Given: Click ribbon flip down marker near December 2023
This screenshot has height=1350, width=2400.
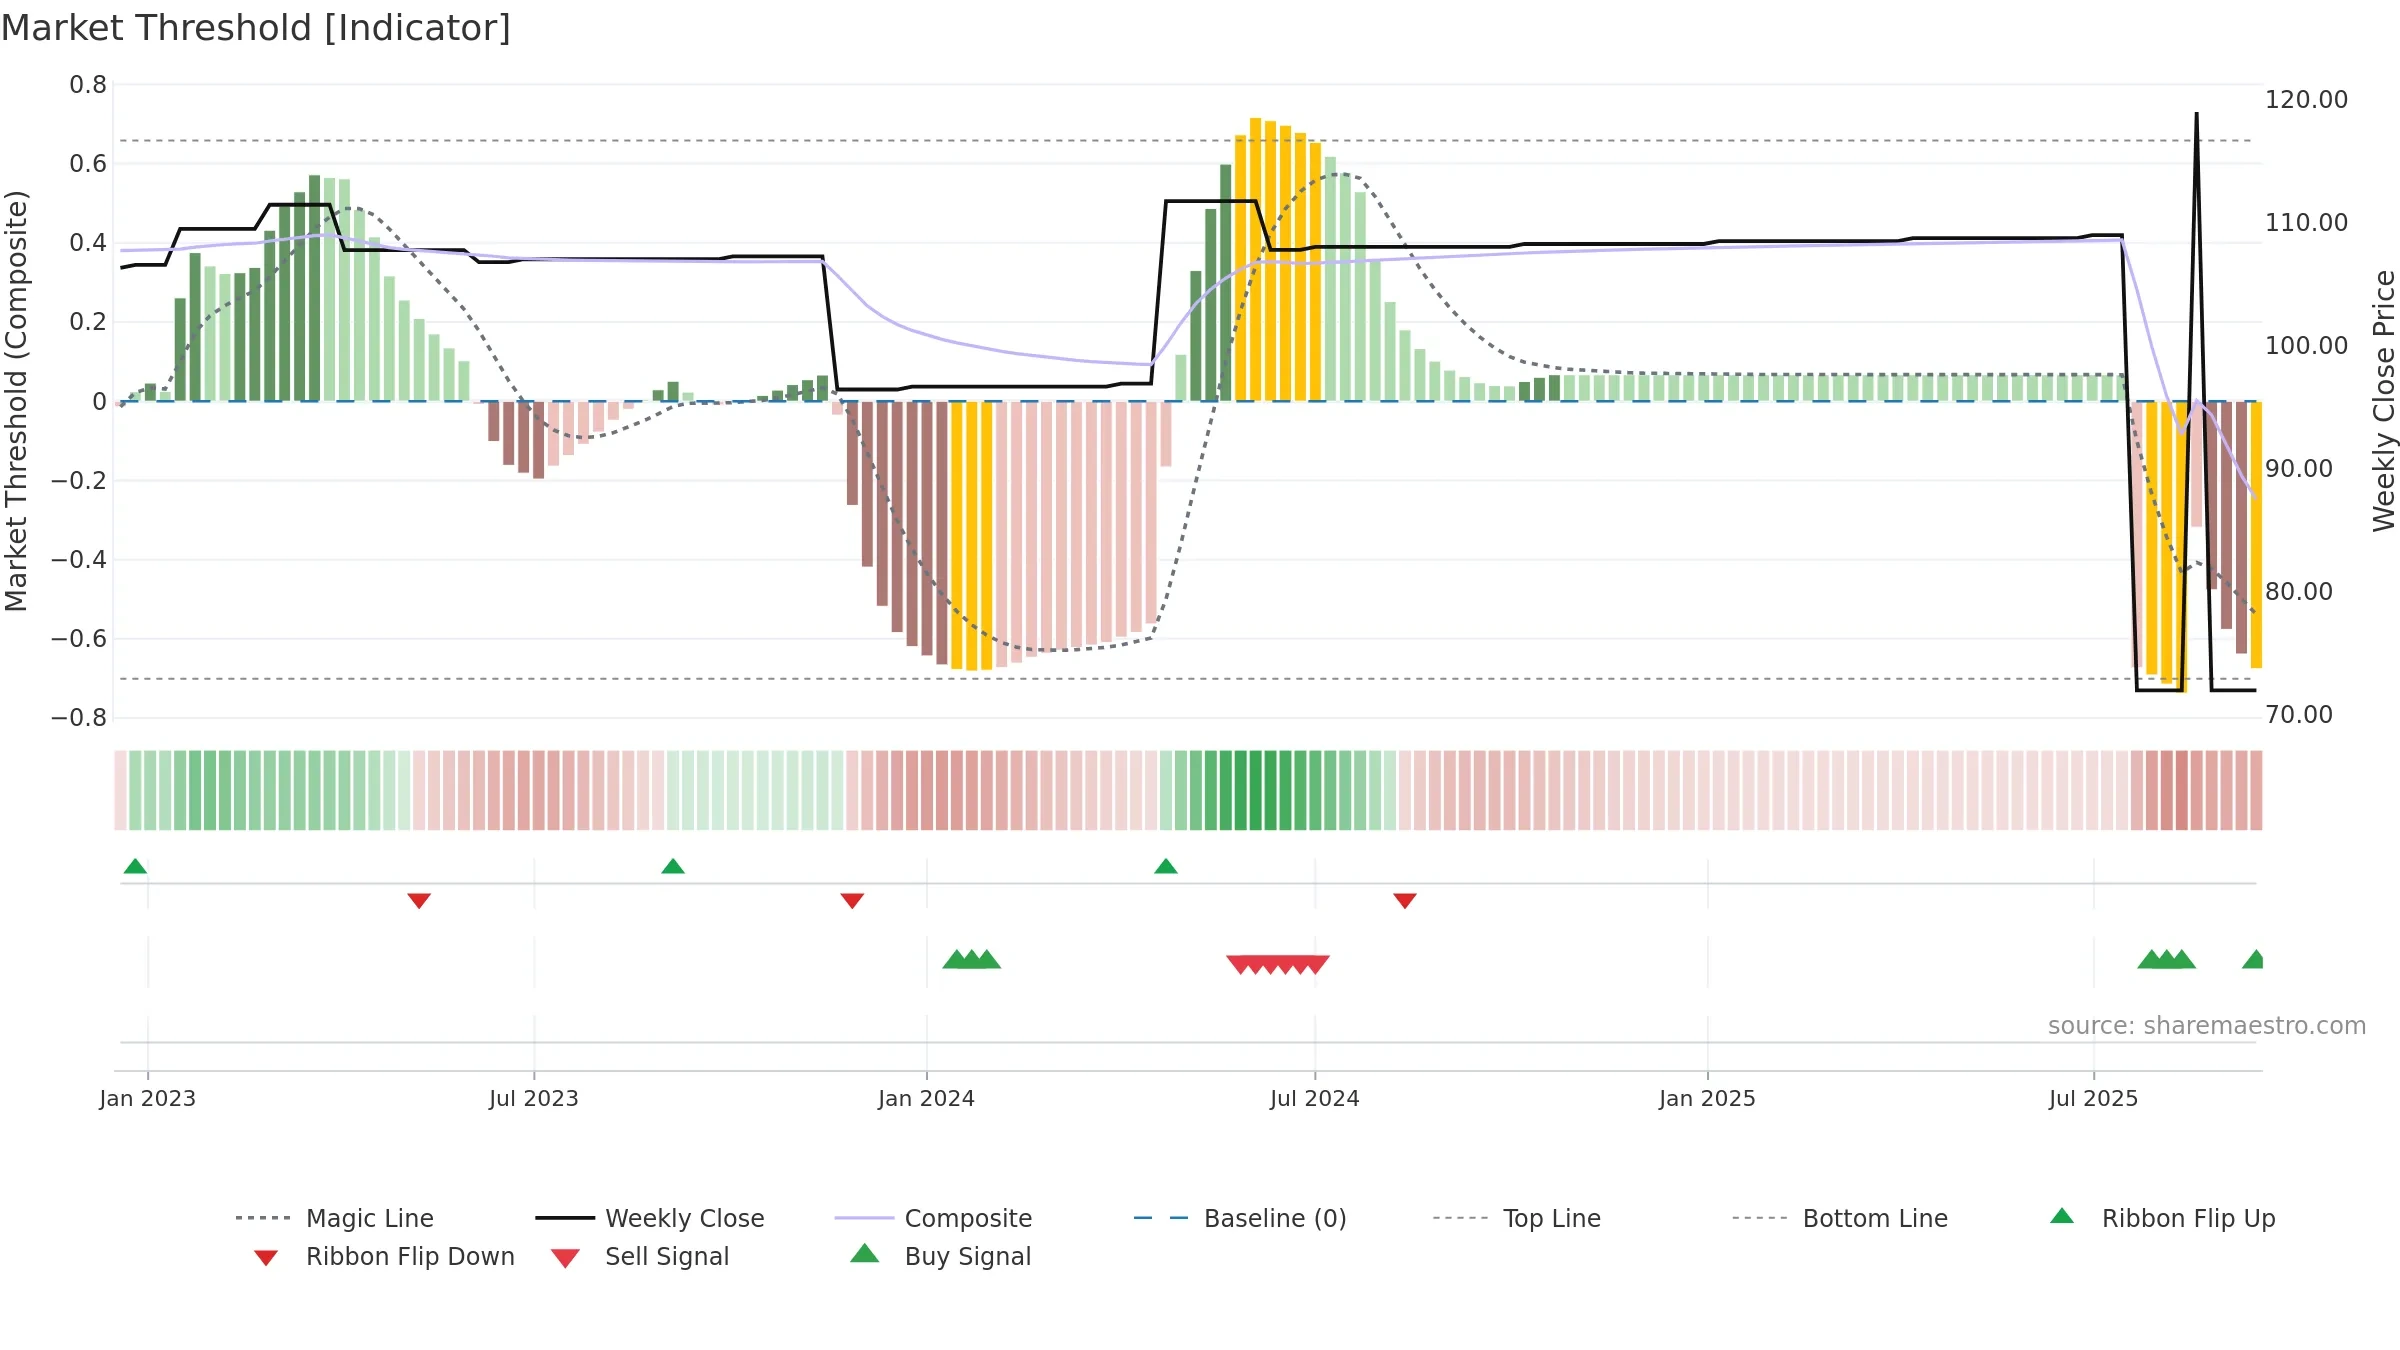Looking at the screenshot, I should (852, 901).
